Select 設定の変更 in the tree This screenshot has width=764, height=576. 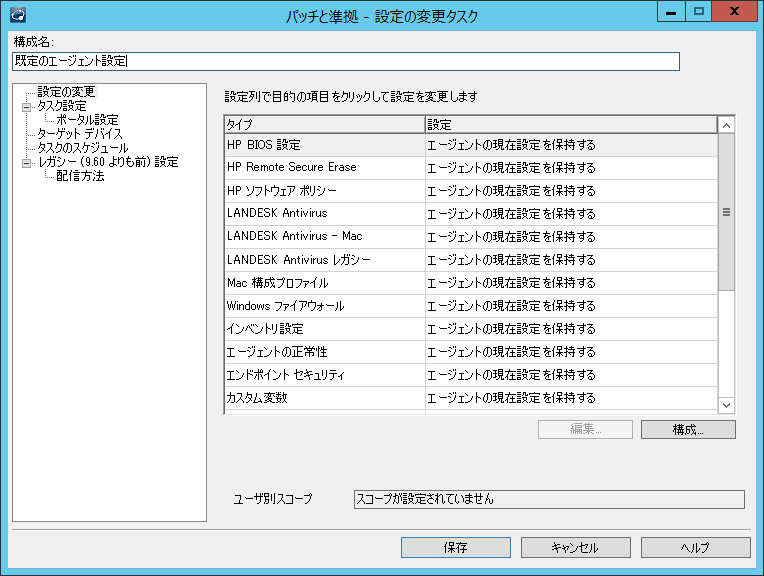tap(66, 92)
